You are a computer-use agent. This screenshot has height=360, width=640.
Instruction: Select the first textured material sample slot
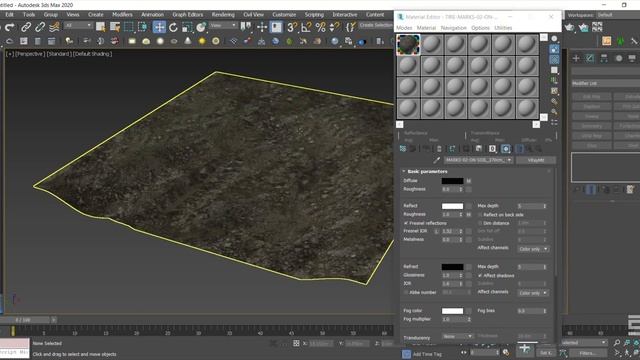408,44
